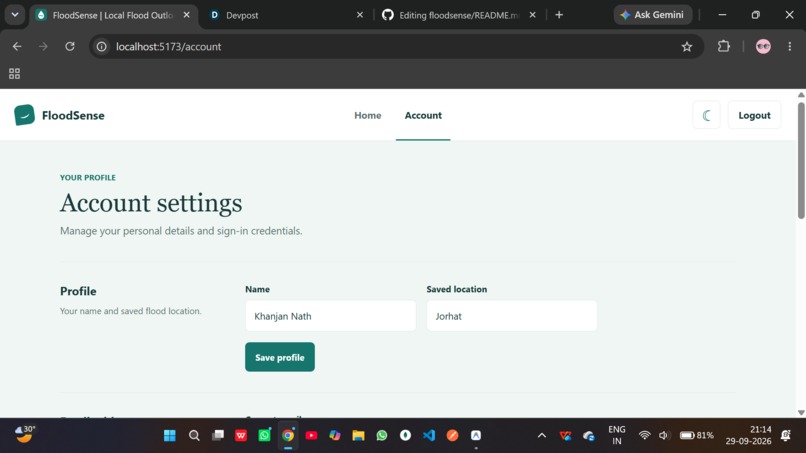Click the 'YOUR PROFILE' label
The height and width of the screenshot is (453, 806).
88,177
